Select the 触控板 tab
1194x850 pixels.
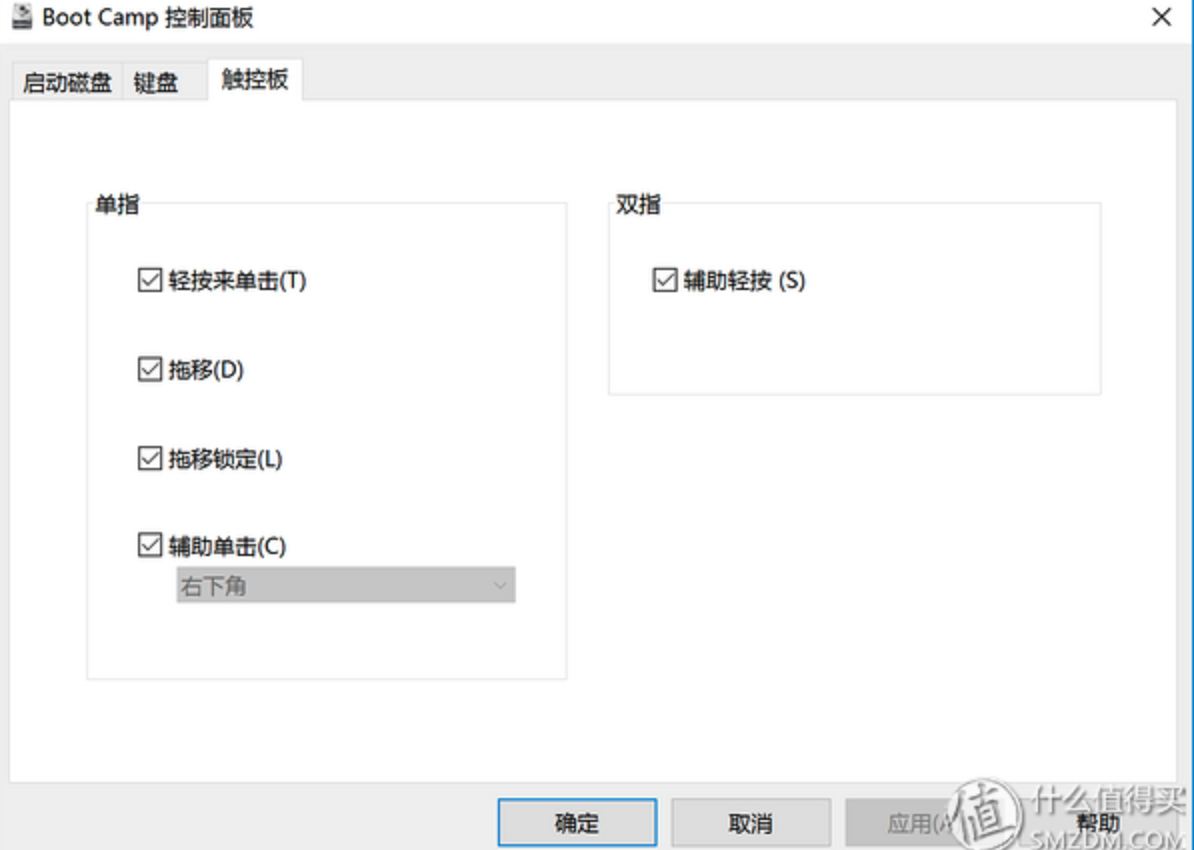(x=255, y=79)
